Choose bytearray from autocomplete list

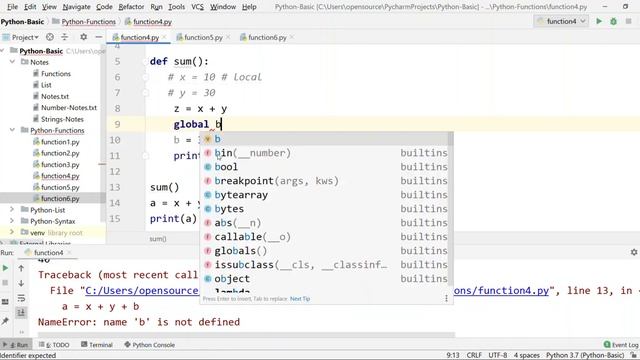325,195
